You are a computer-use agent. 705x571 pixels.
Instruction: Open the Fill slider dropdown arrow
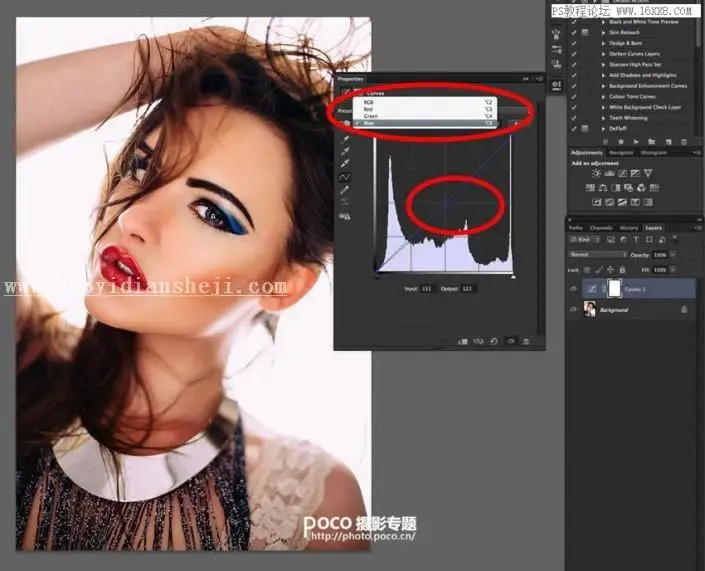673,270
